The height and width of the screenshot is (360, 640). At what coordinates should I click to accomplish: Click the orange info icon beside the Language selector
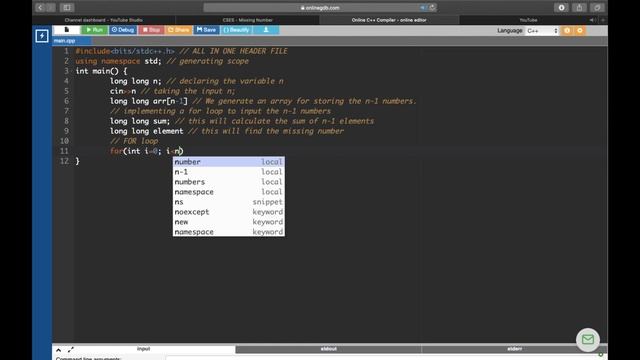tap(567, 31)
